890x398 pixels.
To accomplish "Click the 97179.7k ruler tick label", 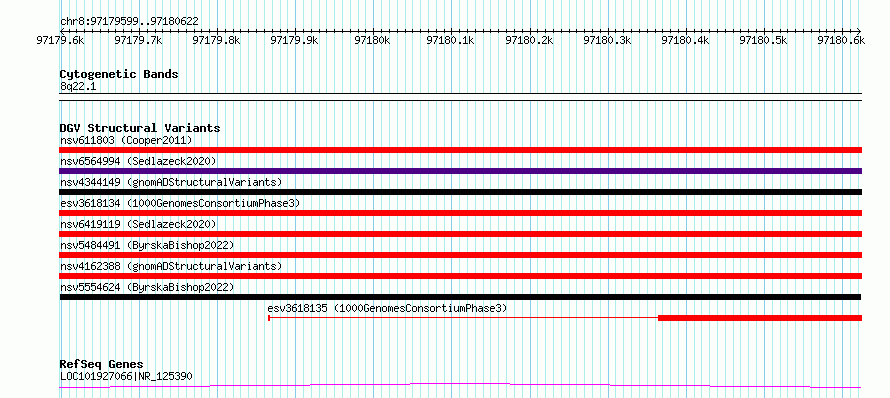I will [138, 40].
